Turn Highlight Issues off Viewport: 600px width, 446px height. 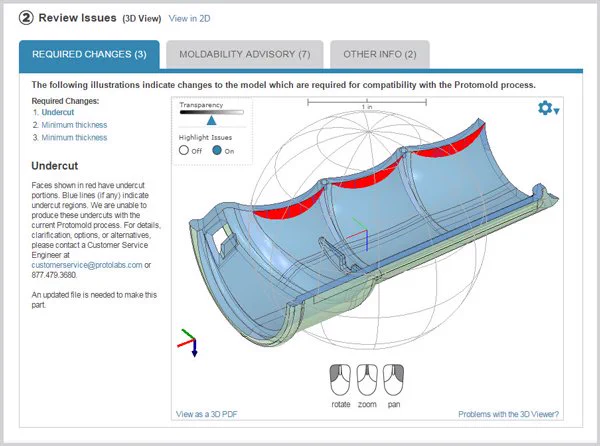click(x=184, y=150)
